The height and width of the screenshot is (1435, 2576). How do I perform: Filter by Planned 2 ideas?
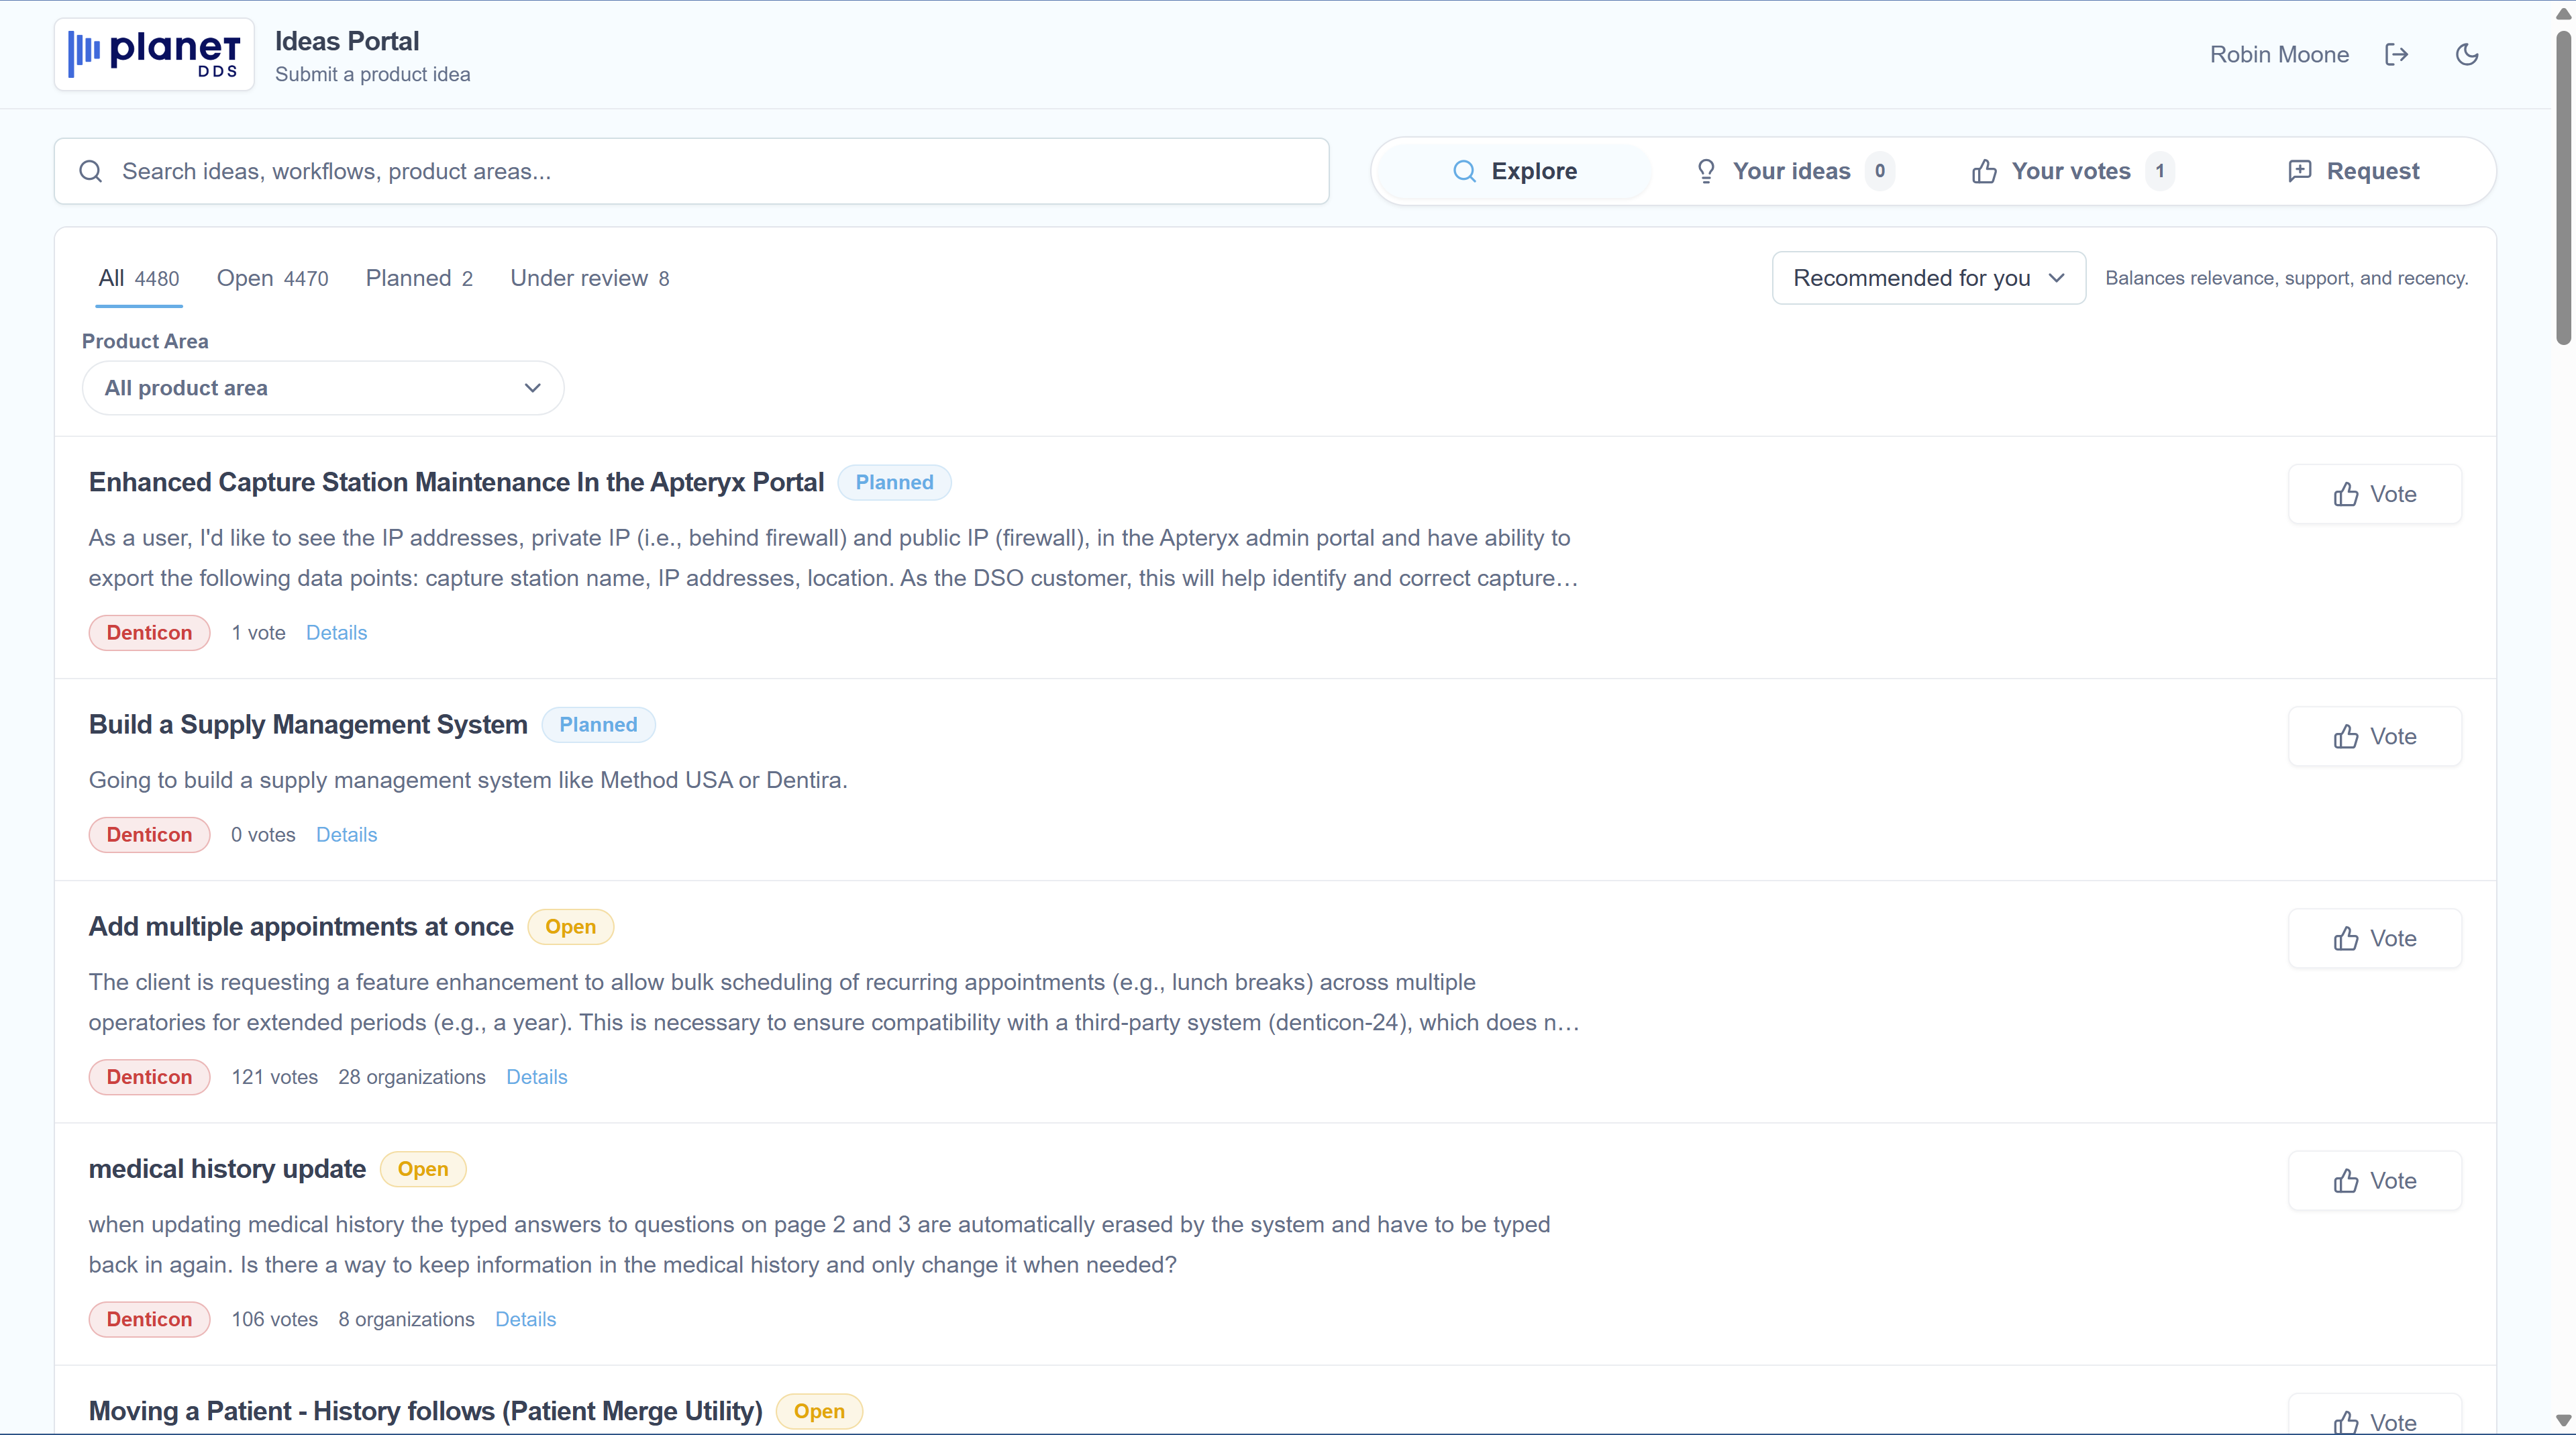pyautogui.click(x=419, y=278)
